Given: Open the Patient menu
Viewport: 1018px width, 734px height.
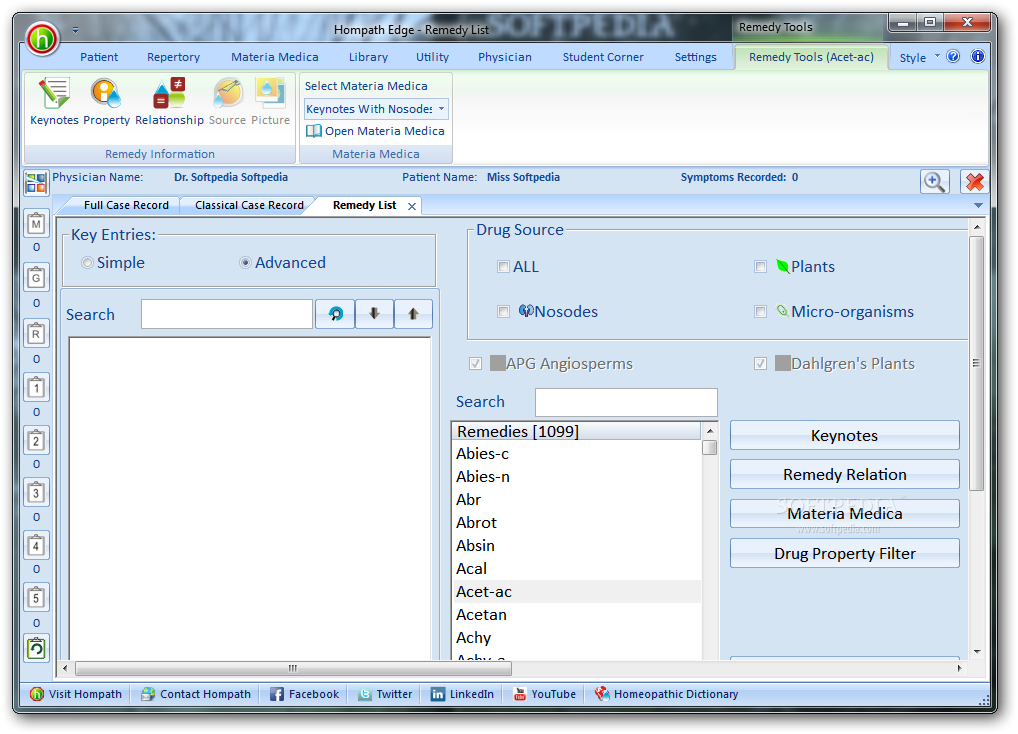Looking at the screenshot, I should click(99, 57).
